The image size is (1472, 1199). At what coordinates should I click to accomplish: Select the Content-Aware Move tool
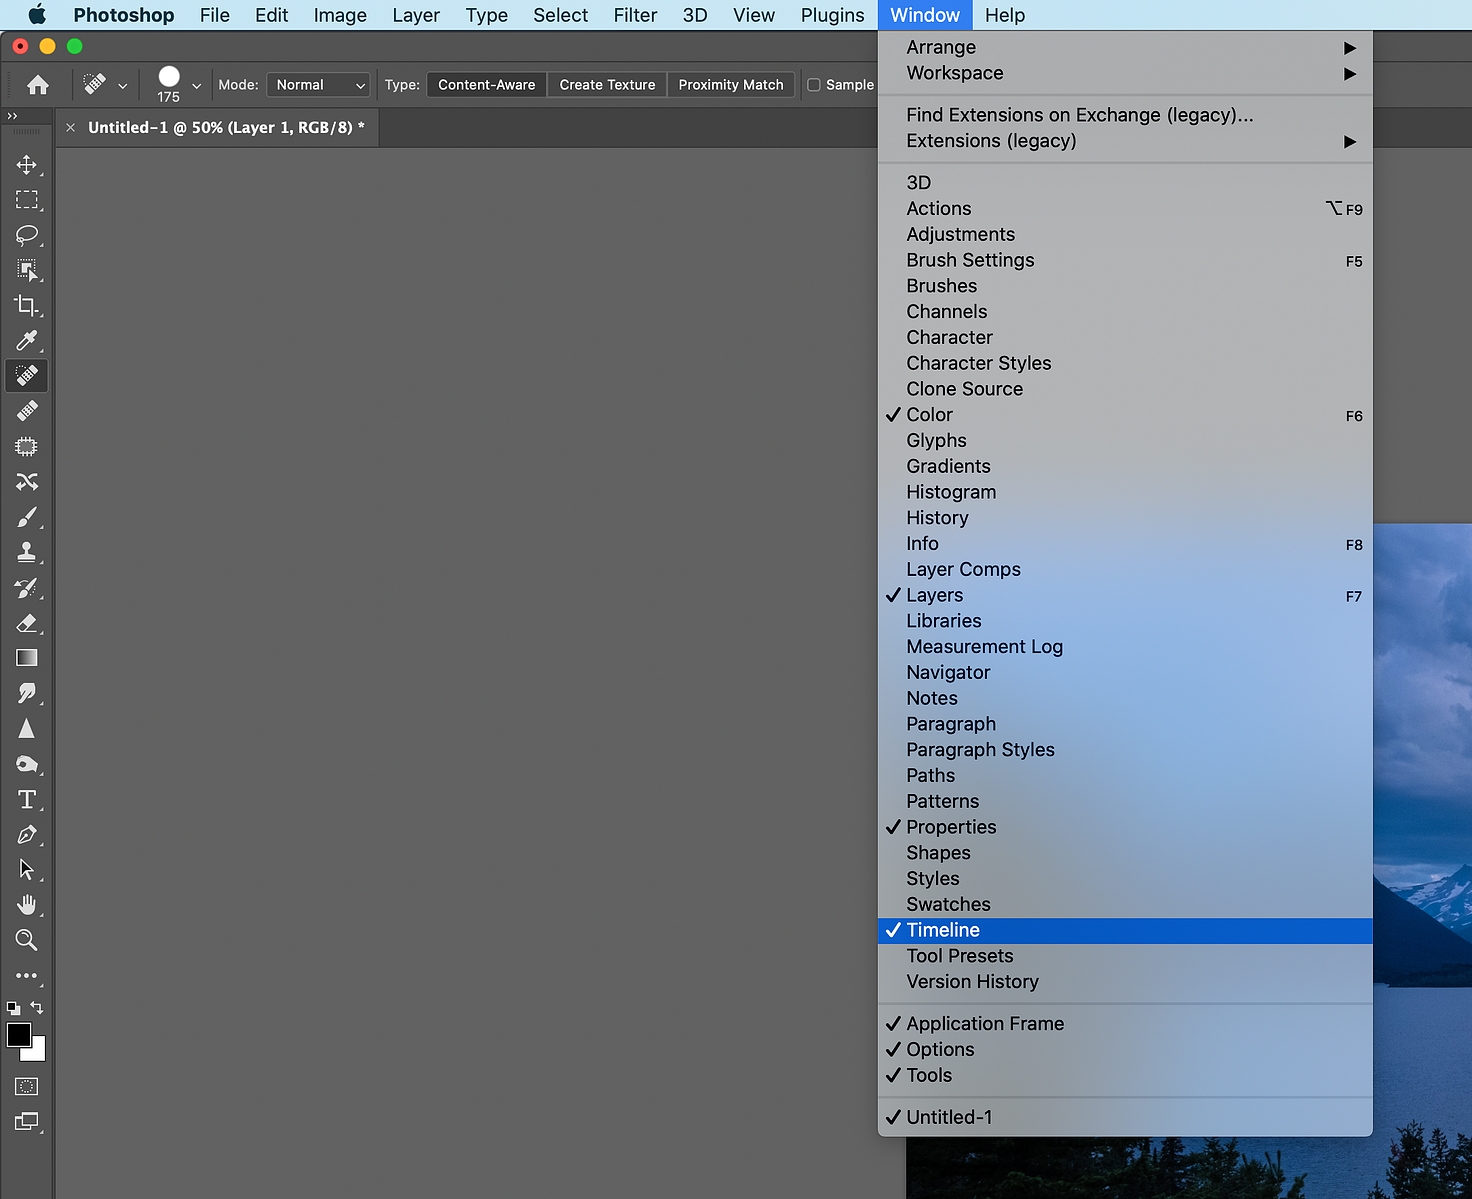27,482
